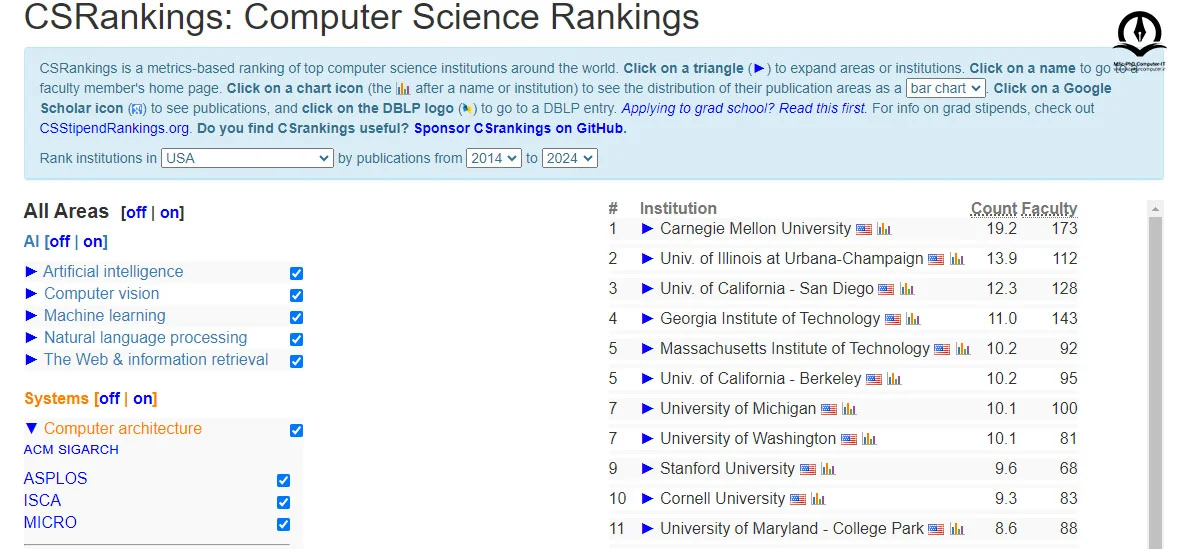Click the US flag next to Stanford University
Image resolution: width=1180 pixels, height=549 pixels.
coord(807,470)
